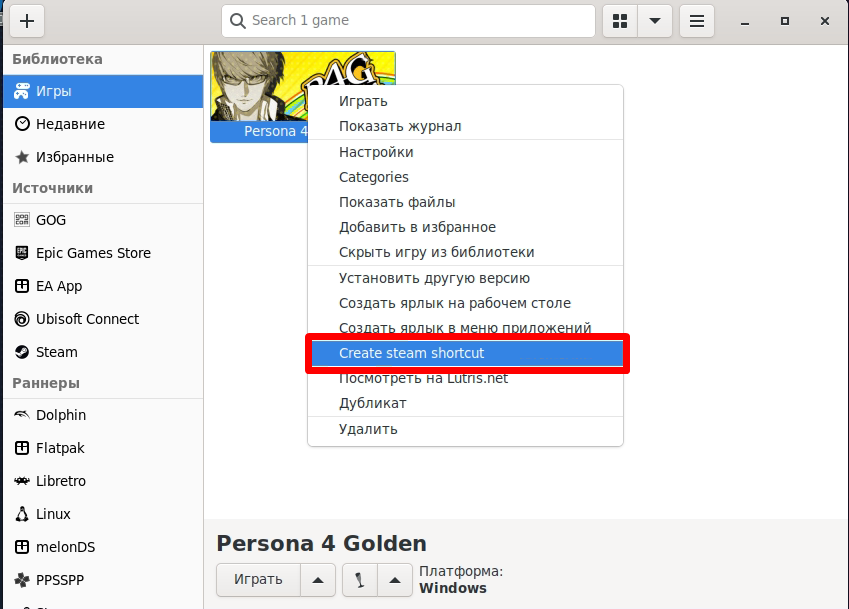Close the Lutris window

tap(825, 21)
